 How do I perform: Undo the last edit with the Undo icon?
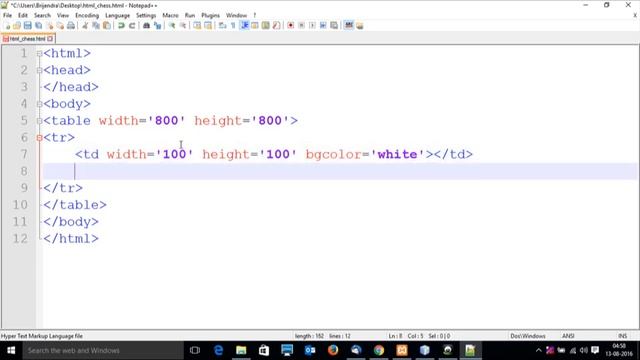(121, 25)
